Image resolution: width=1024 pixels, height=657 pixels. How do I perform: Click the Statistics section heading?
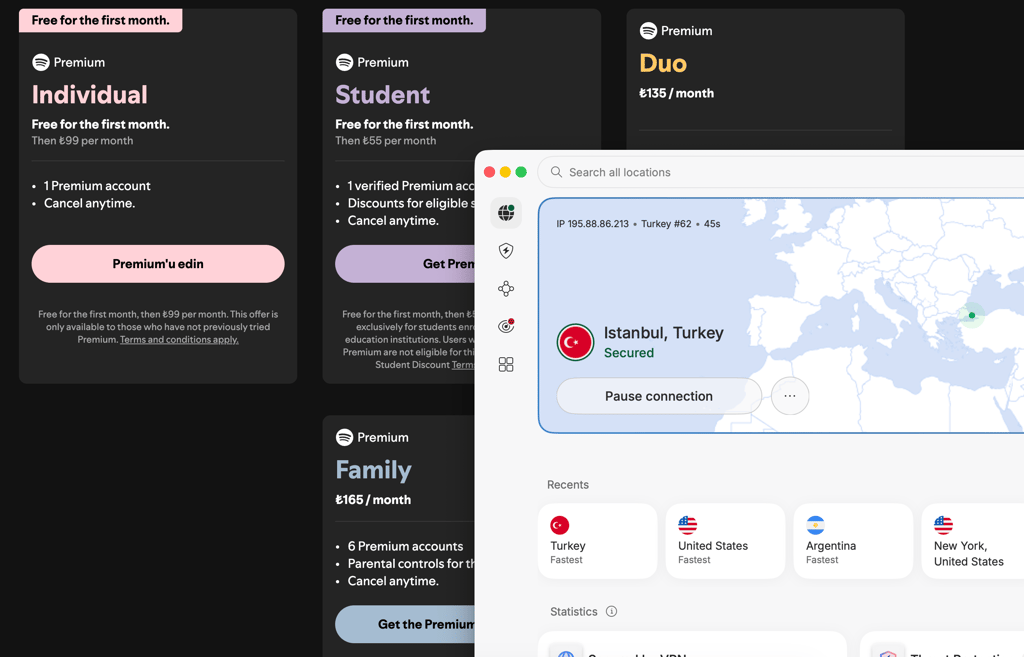tap(573, 611)
